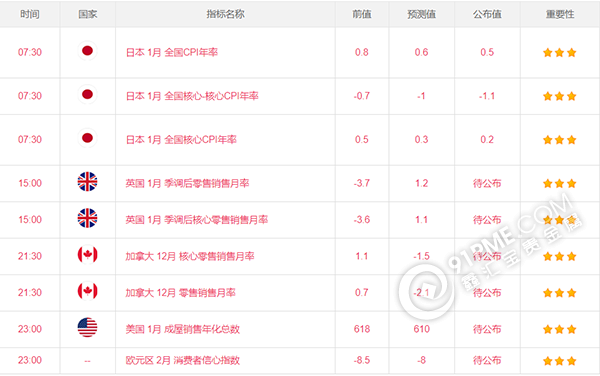Click 待公布 value in the US row
600x376 pixels.
click(487, 329)
